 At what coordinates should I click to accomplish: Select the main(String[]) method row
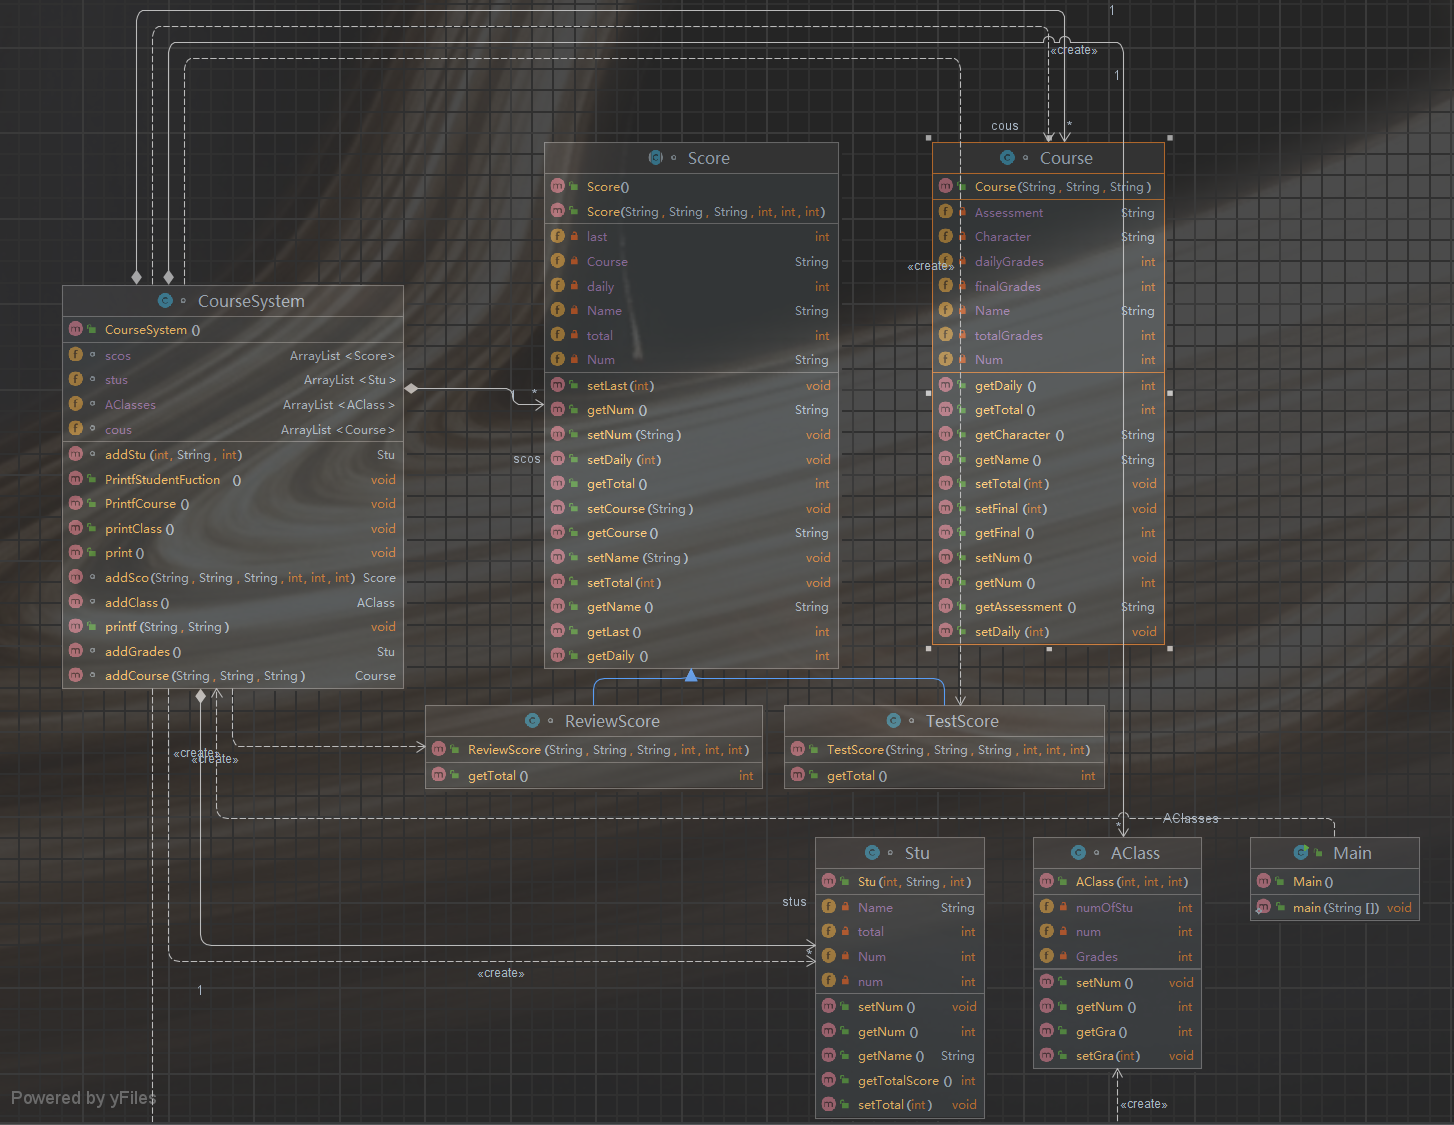point(1334,908)
